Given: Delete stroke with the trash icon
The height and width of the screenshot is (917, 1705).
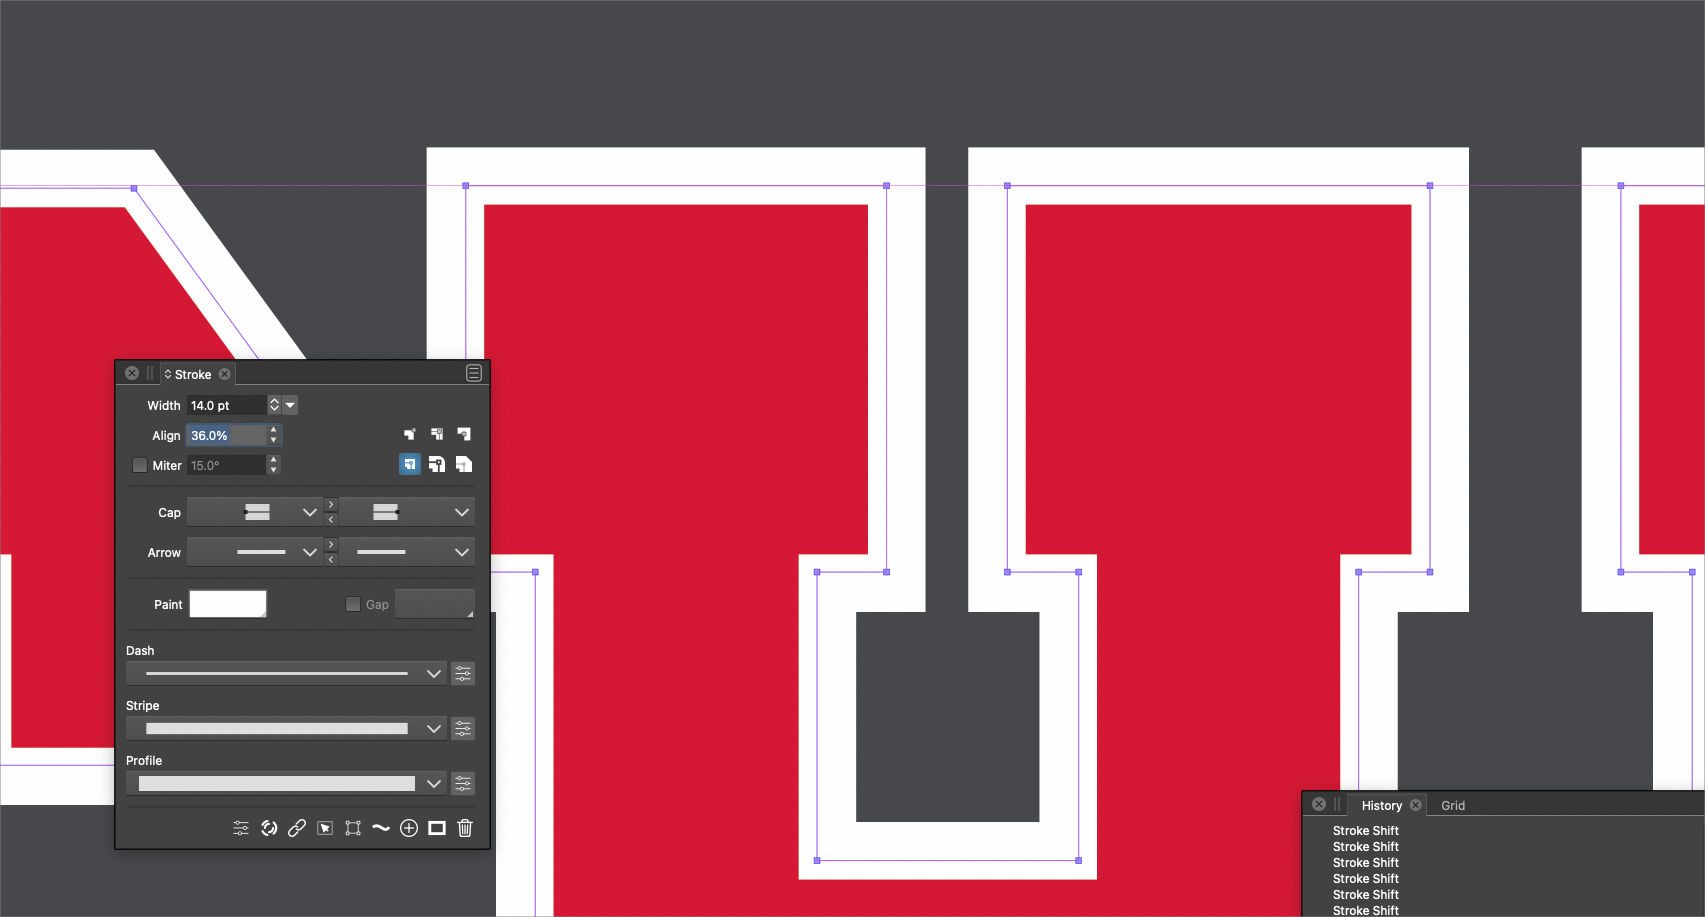Looking at the screenshot, I should click(465, 828).
